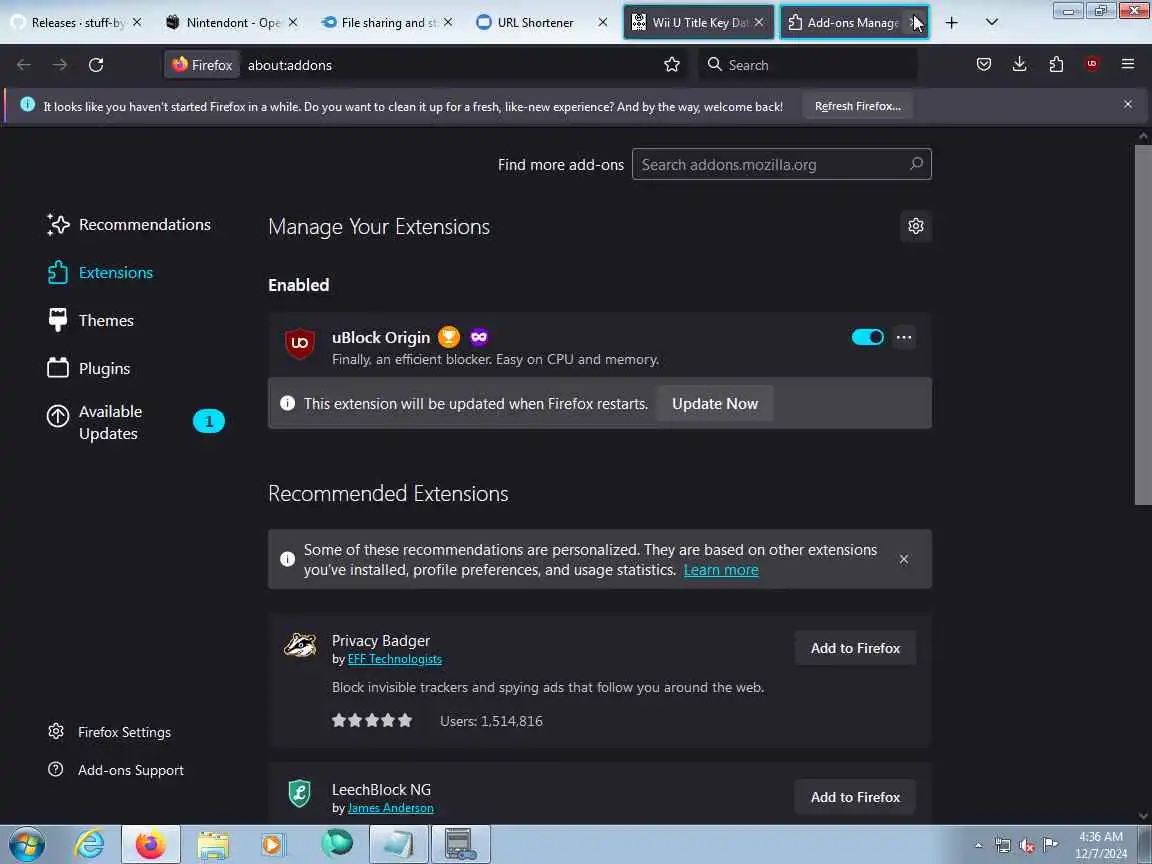The height and width of the screenshot is (864, 1152).
Task: Open Add-ons Support link
Action: click(x=116, y=770)
